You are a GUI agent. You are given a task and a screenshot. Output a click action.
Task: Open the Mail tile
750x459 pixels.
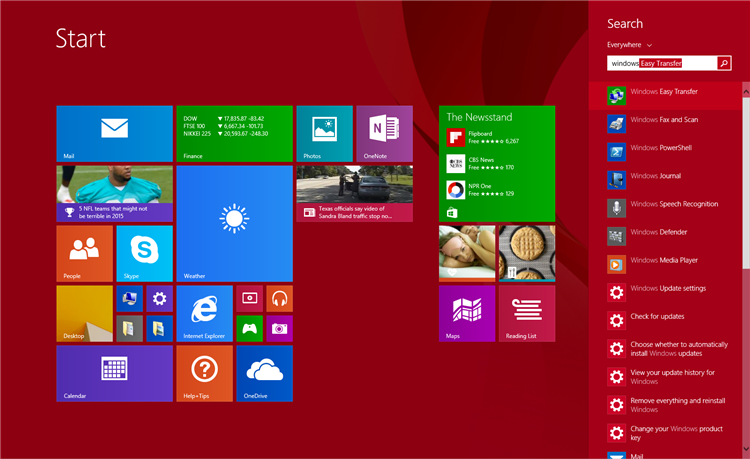pos(114,134)
